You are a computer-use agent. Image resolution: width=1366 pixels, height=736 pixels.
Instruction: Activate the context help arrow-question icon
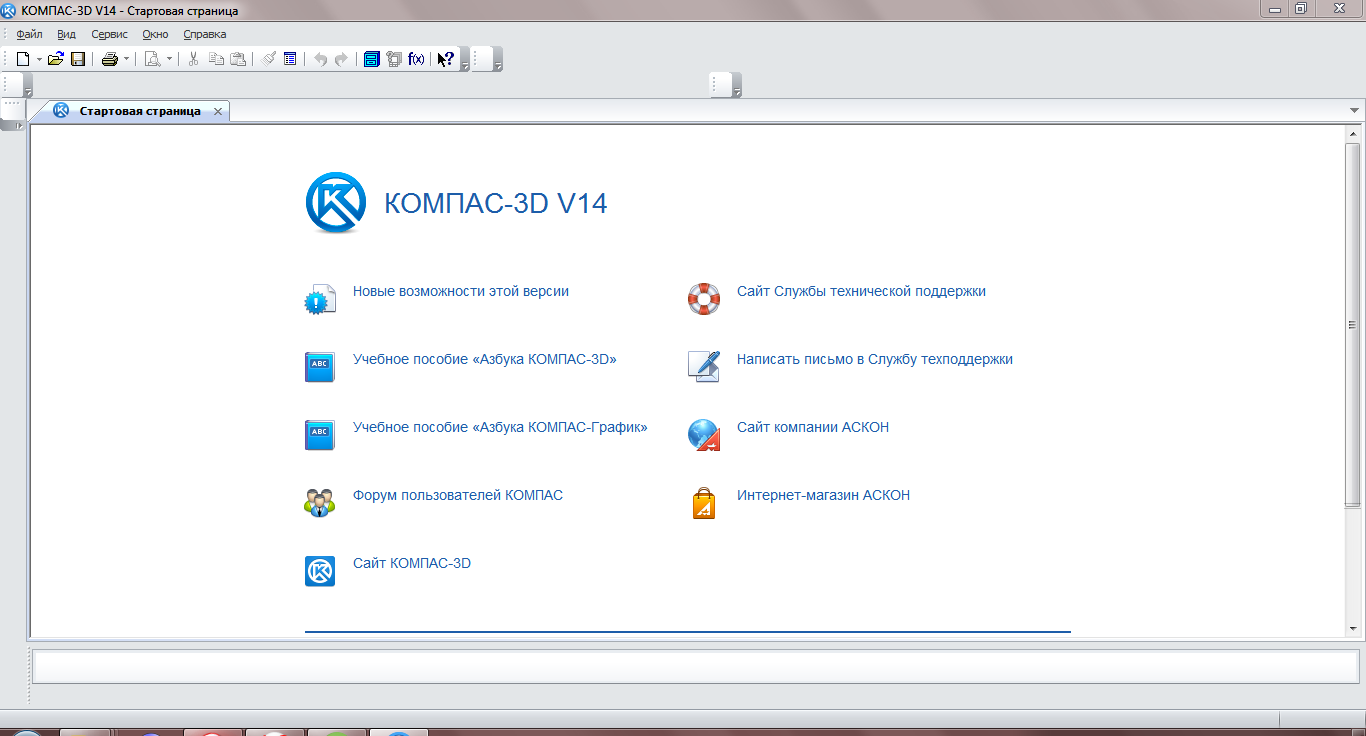(x=446, y=59)
